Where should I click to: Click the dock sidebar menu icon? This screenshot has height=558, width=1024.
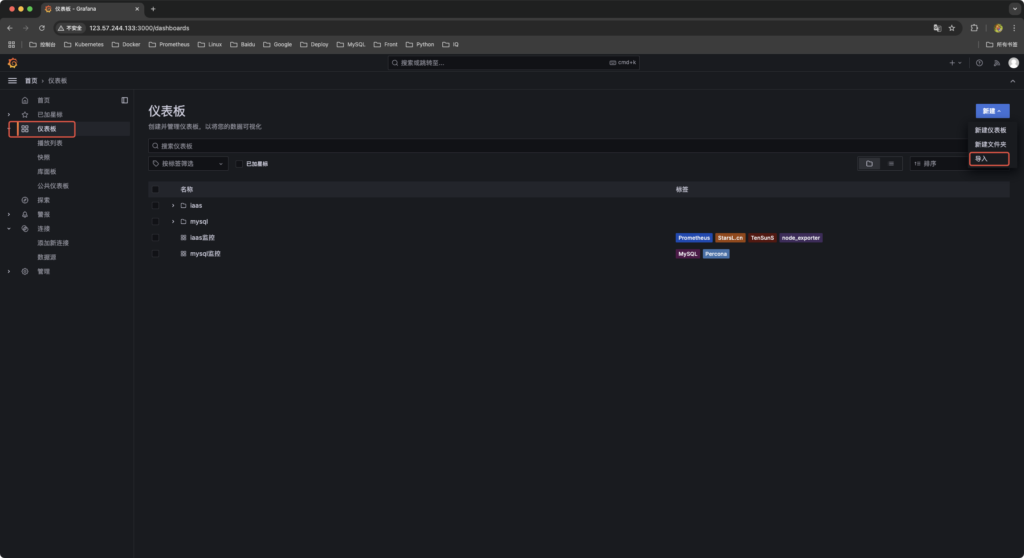125,100
